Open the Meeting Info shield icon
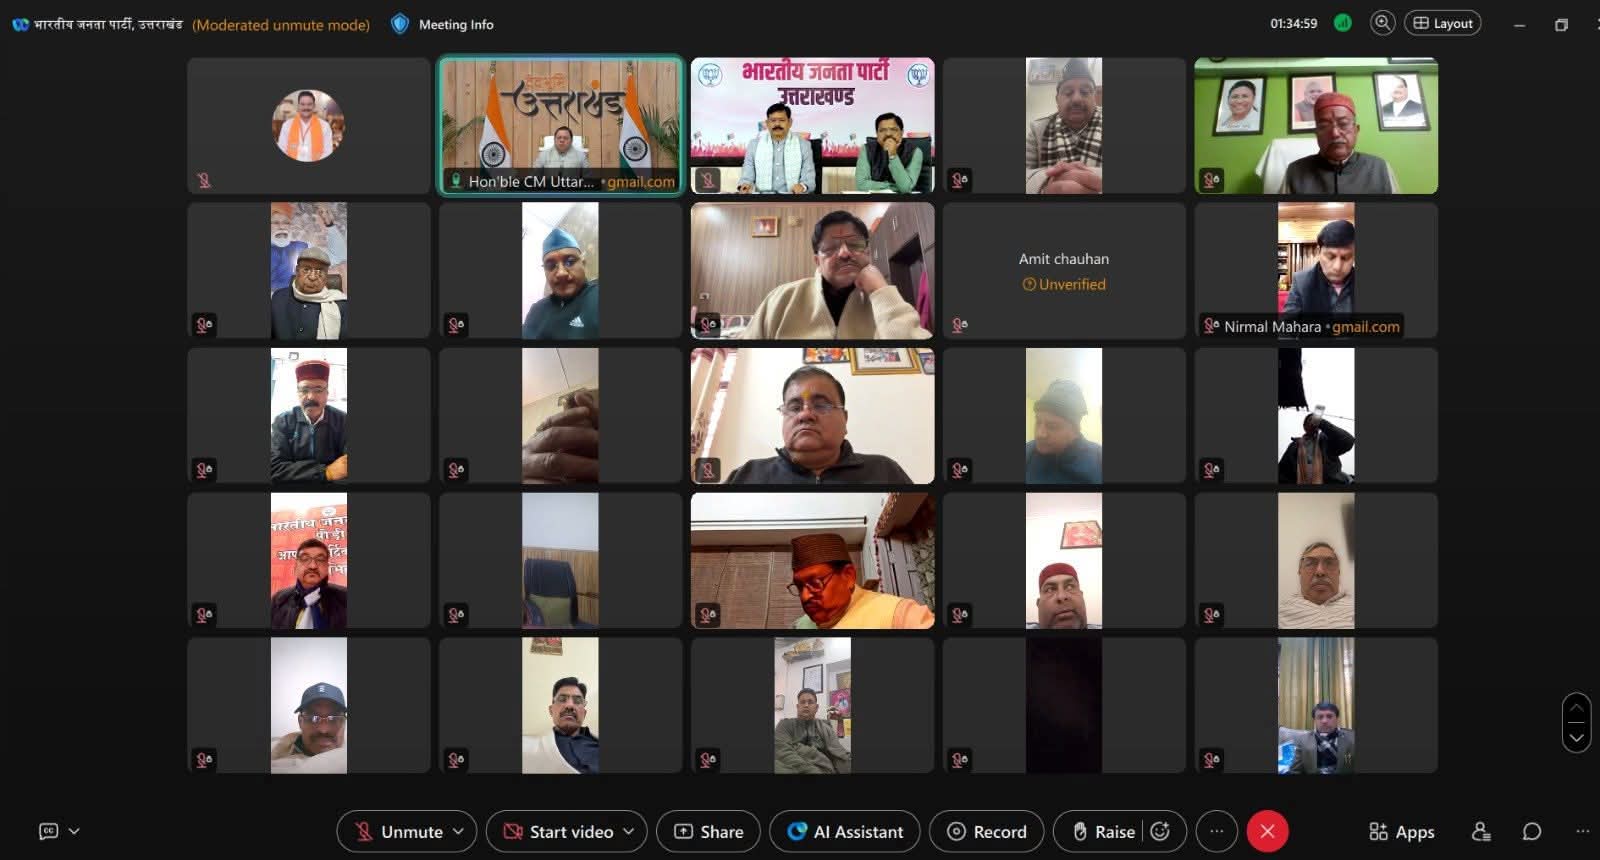Screen dimensions: 1600x860 pos(400,24)
